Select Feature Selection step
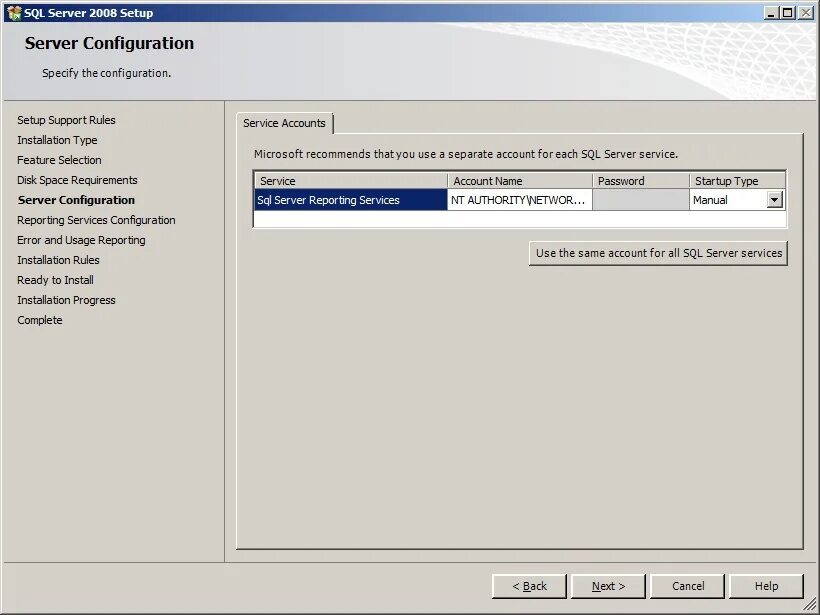Image resolution: width=820 pixels, height=615 pixels. 59,160
